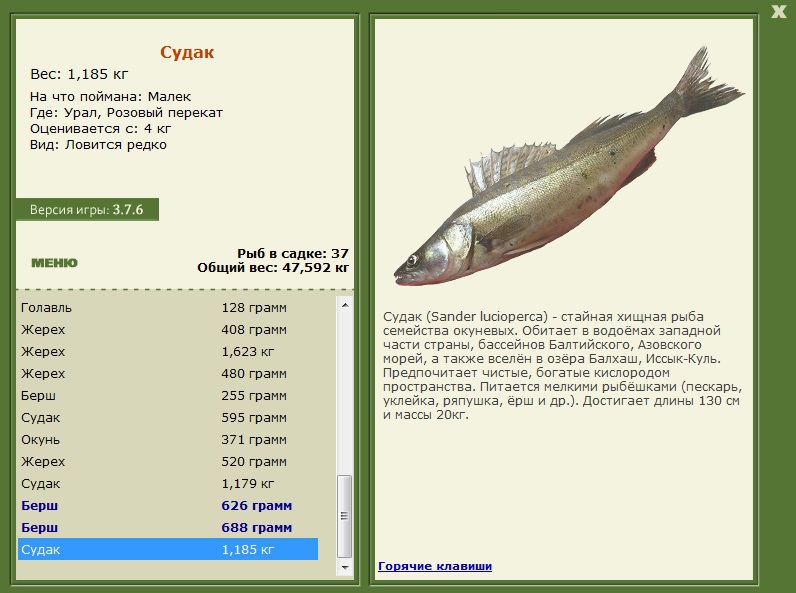Click the Рыб в садке: 37 text
Image resolution: width=796 pixels, height=593 pixels.
coord(293,253)
